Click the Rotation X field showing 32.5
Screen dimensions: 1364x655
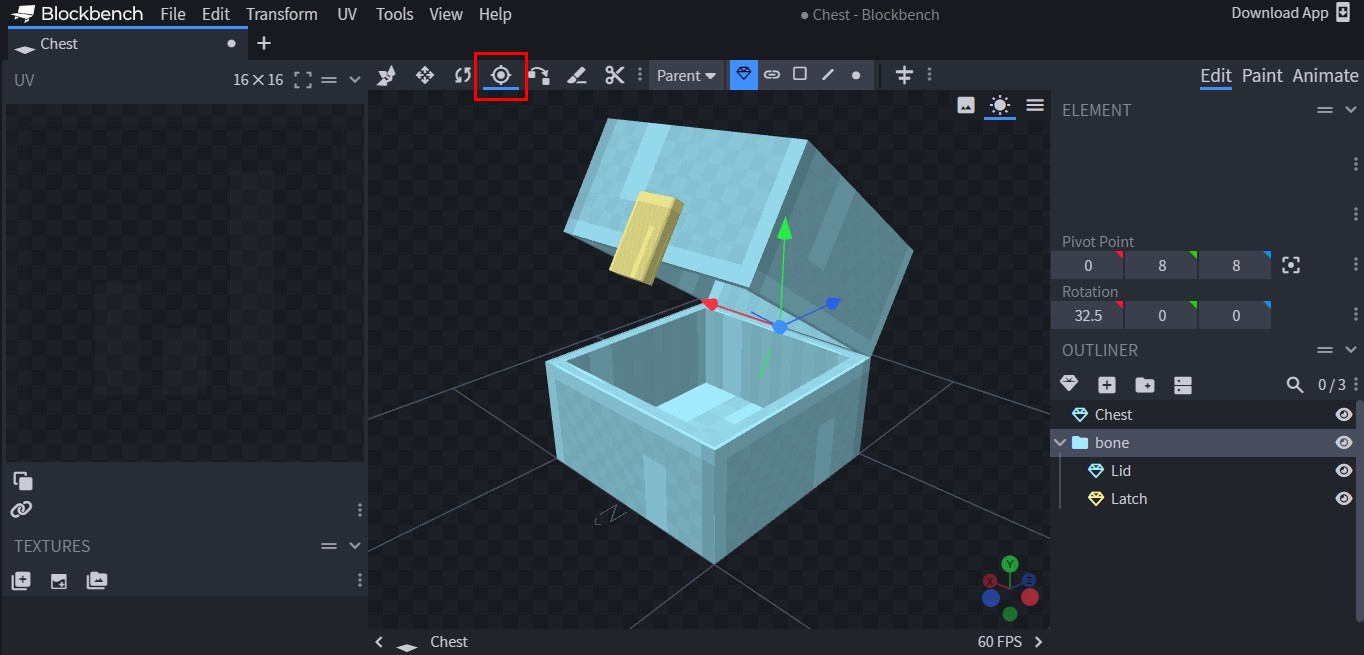point(1087,316)
